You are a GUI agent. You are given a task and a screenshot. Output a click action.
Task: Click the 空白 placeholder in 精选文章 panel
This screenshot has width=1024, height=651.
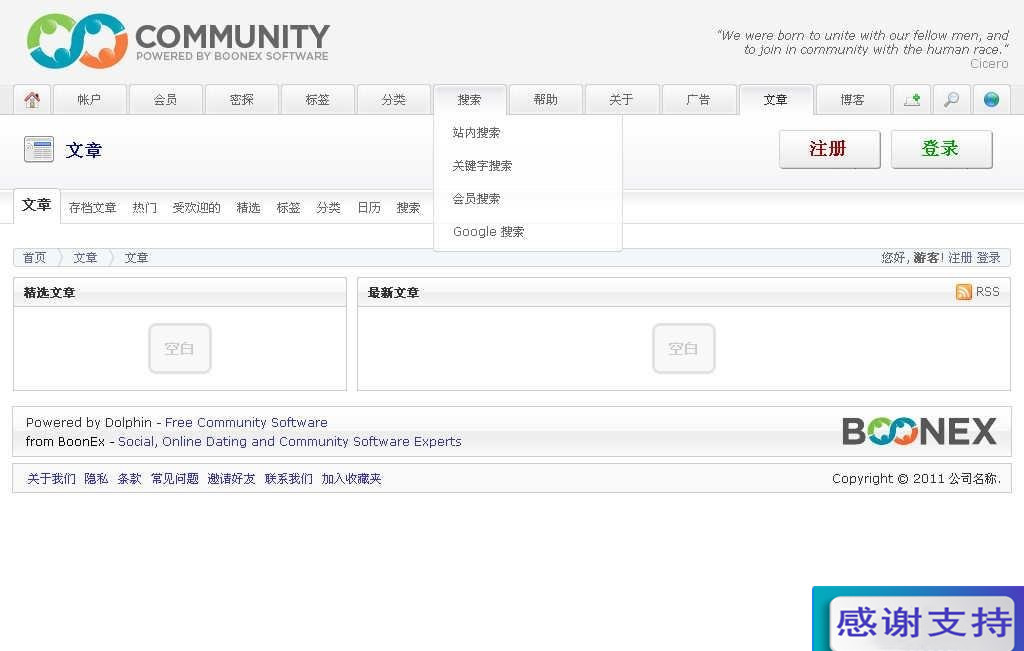pos(180,349)
